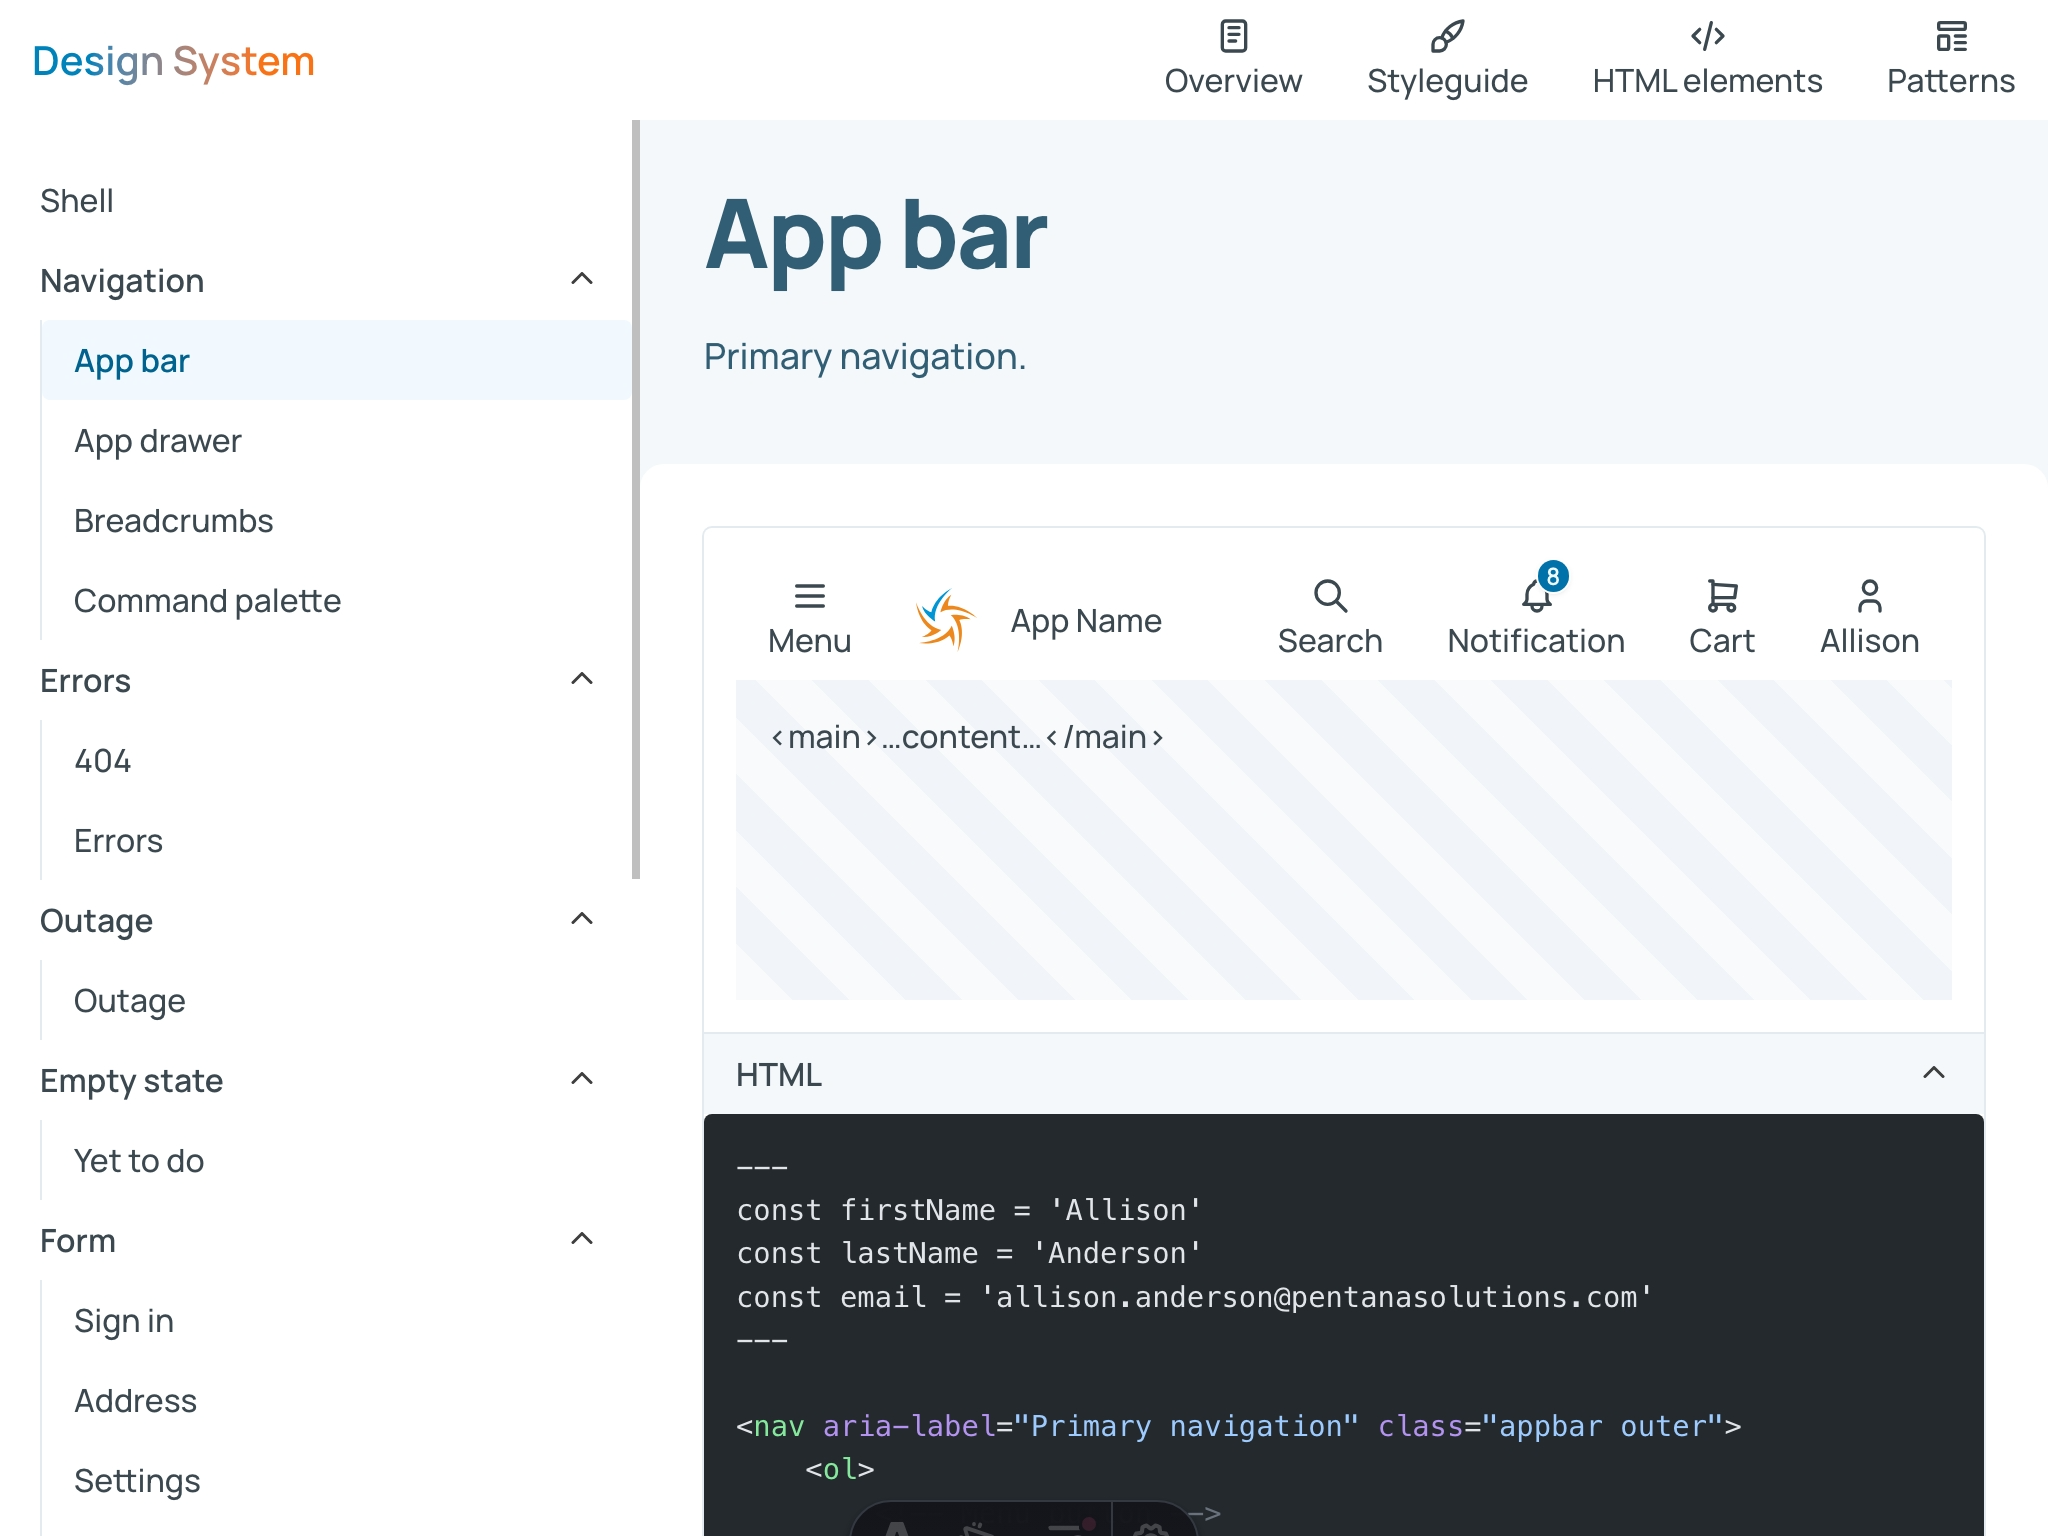
Task: Collapse the HTML code panel
Action: (x=1934, y=1074)
